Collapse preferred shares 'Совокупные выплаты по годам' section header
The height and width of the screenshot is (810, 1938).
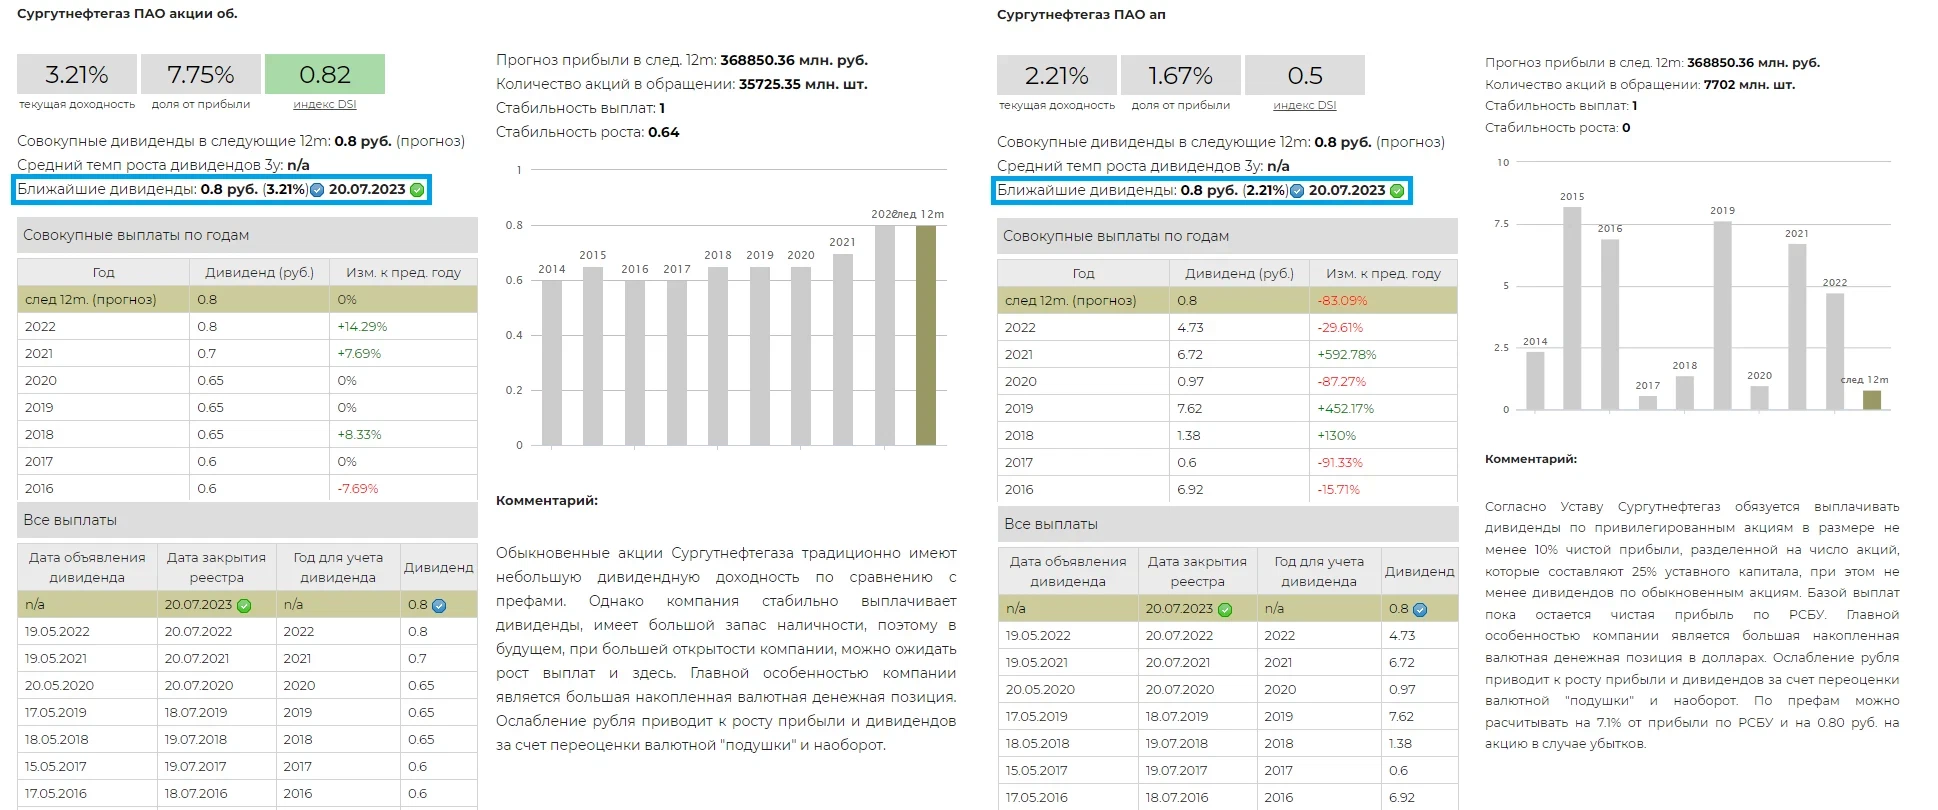pos(1227,236)
